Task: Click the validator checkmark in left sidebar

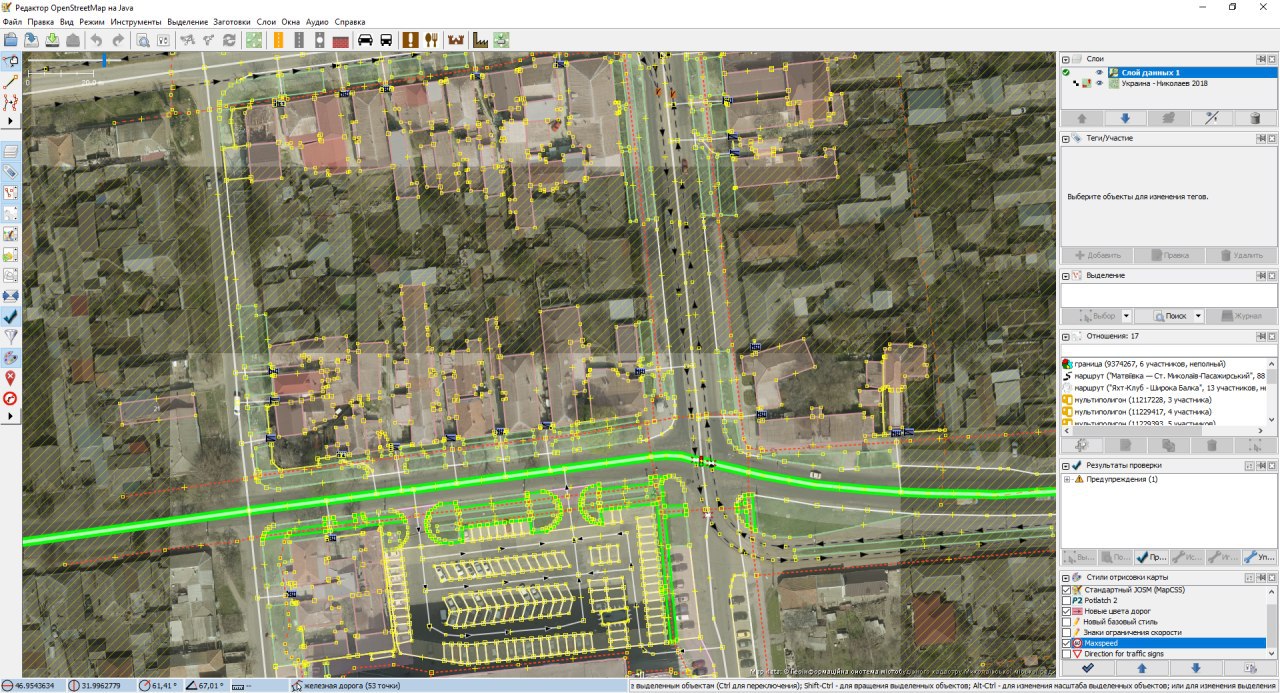Action: click(11, 316)
